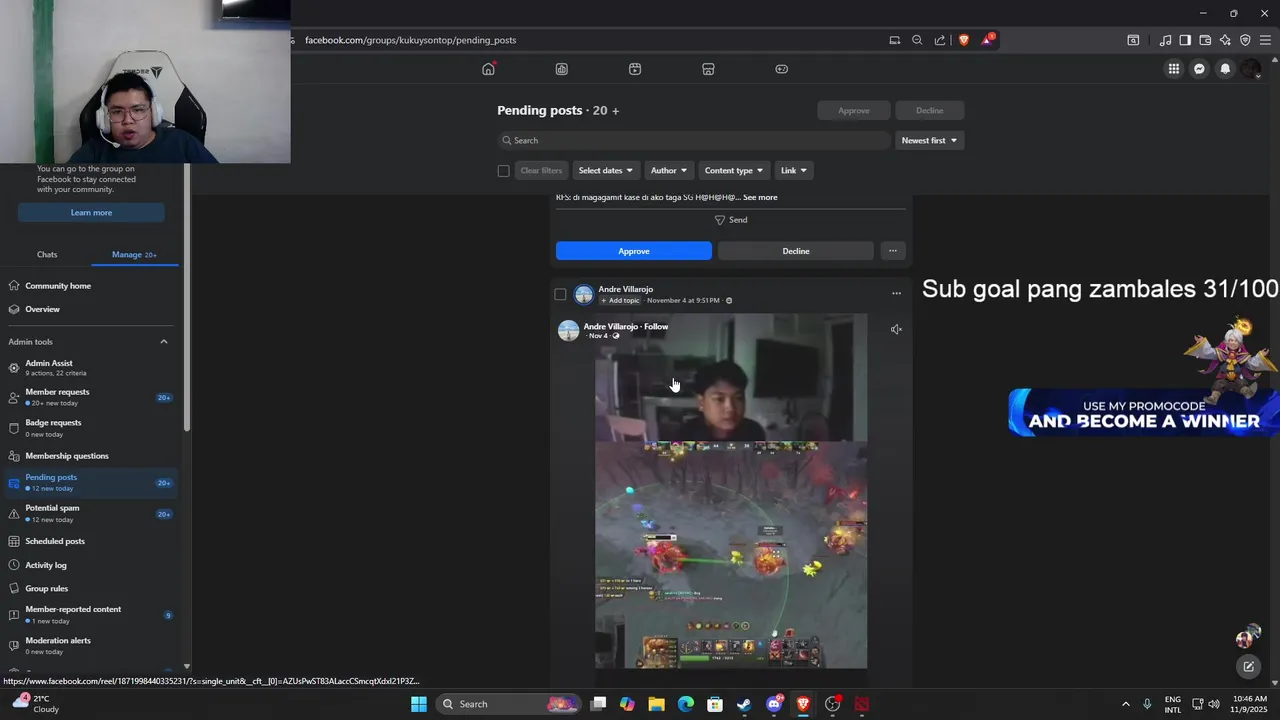The width and height of the screenshot is (1280, 720).
Task: Open the Brave Wallet icon
Action: coord(1205,40)
